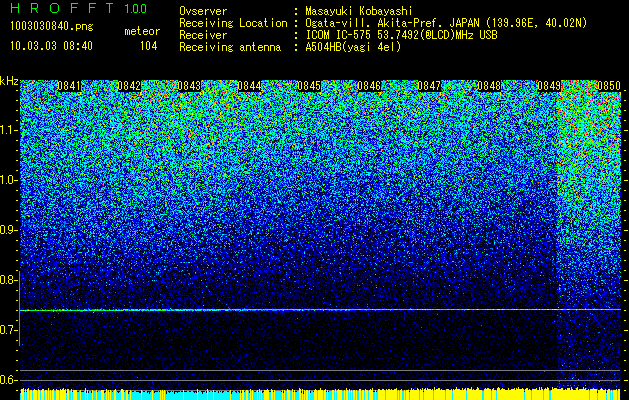Click the antenna A504HB(yagi 4el) text

click(x=353, y=47)
